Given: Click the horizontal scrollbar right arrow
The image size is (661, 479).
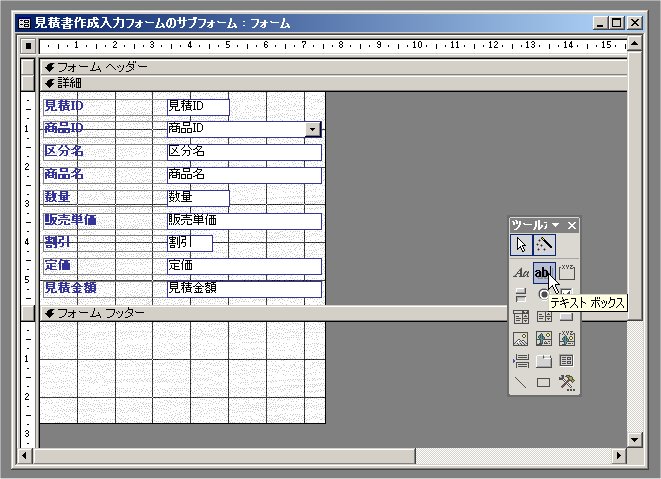Looking at the screenshot, I should click(x=619, y=455).
